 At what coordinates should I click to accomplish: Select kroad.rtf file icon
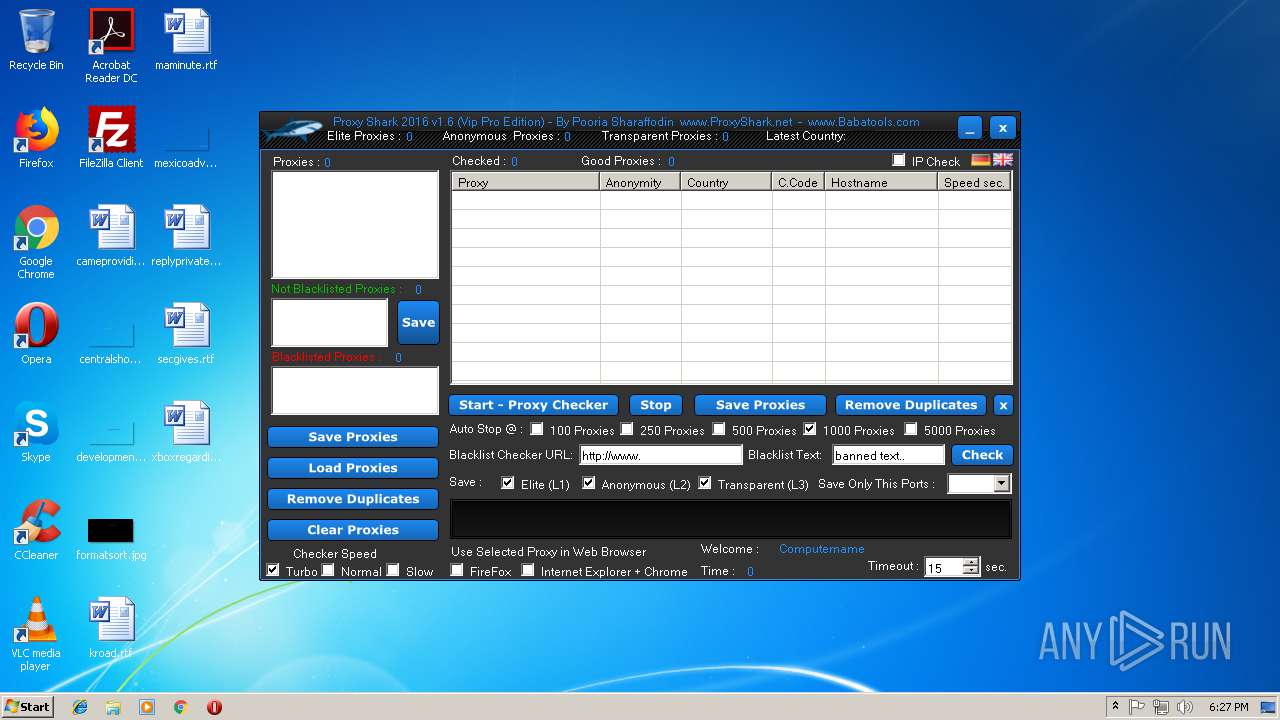(111, 628)
